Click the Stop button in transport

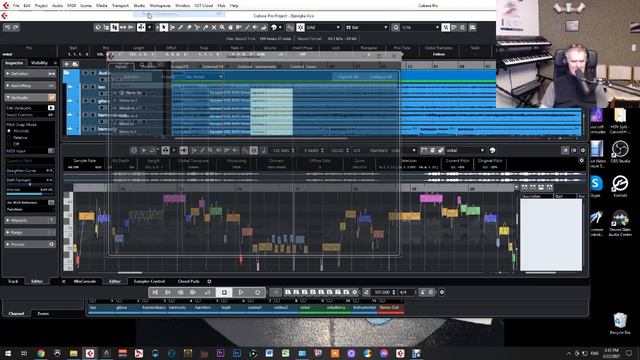click(x=224, y=292)
